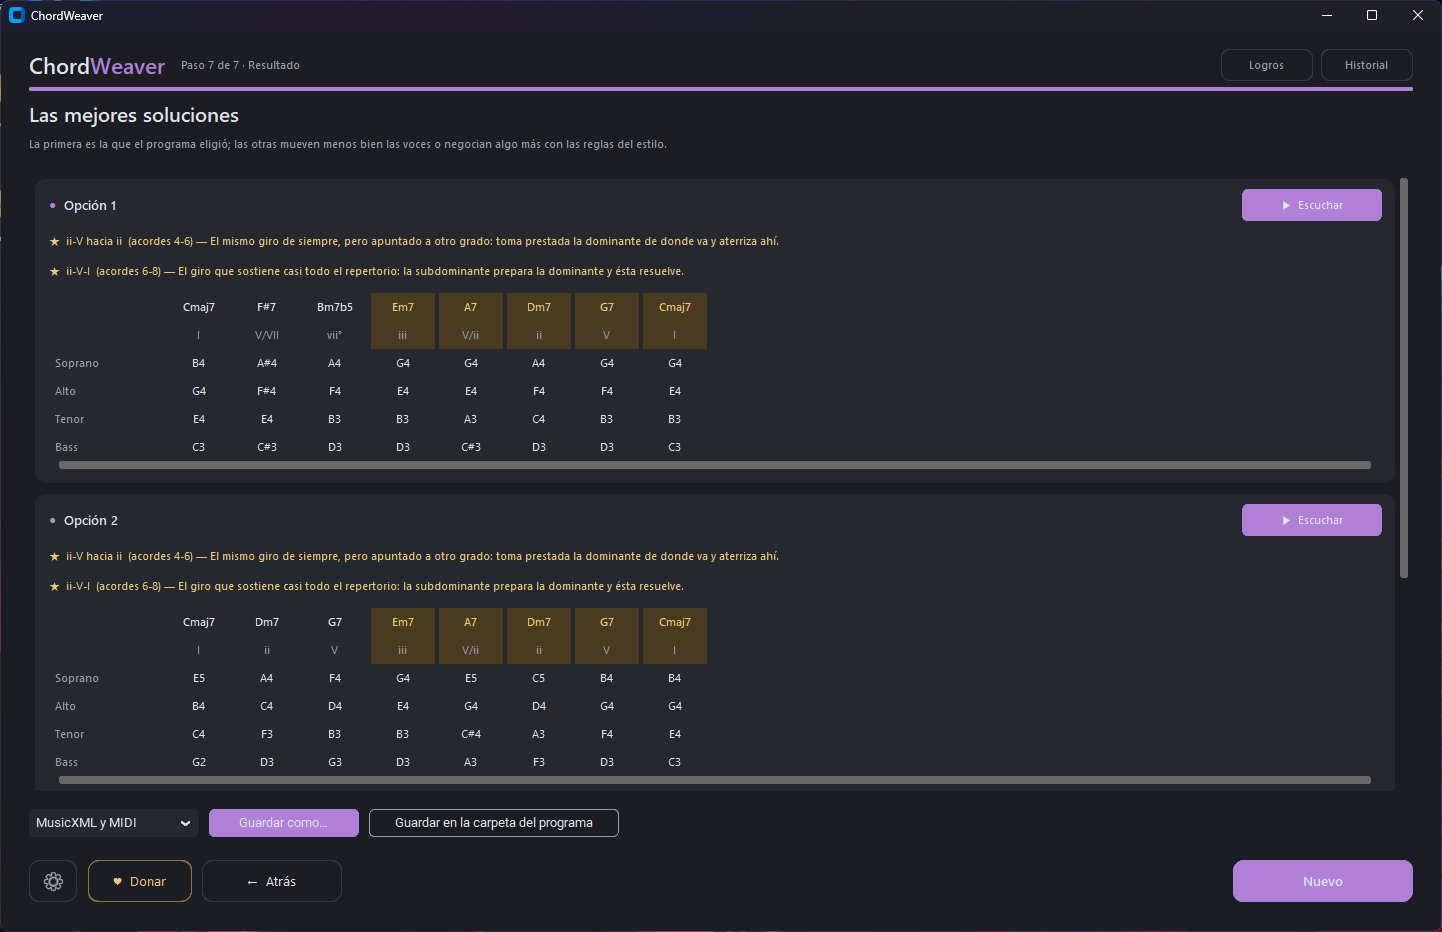Click the Bm7b5 chord header in Opción 1

click(x=335, y=307)
